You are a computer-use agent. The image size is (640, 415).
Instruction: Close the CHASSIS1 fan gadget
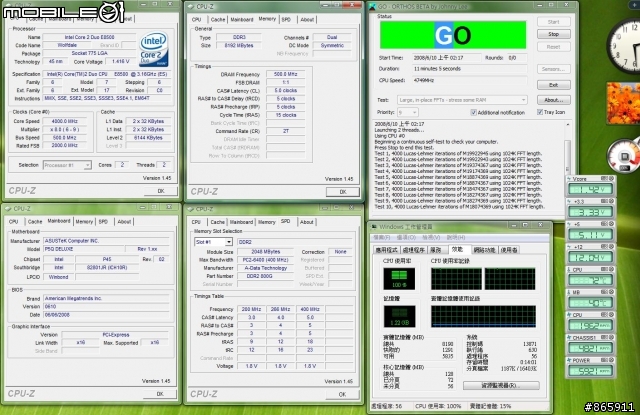(611, 337)
